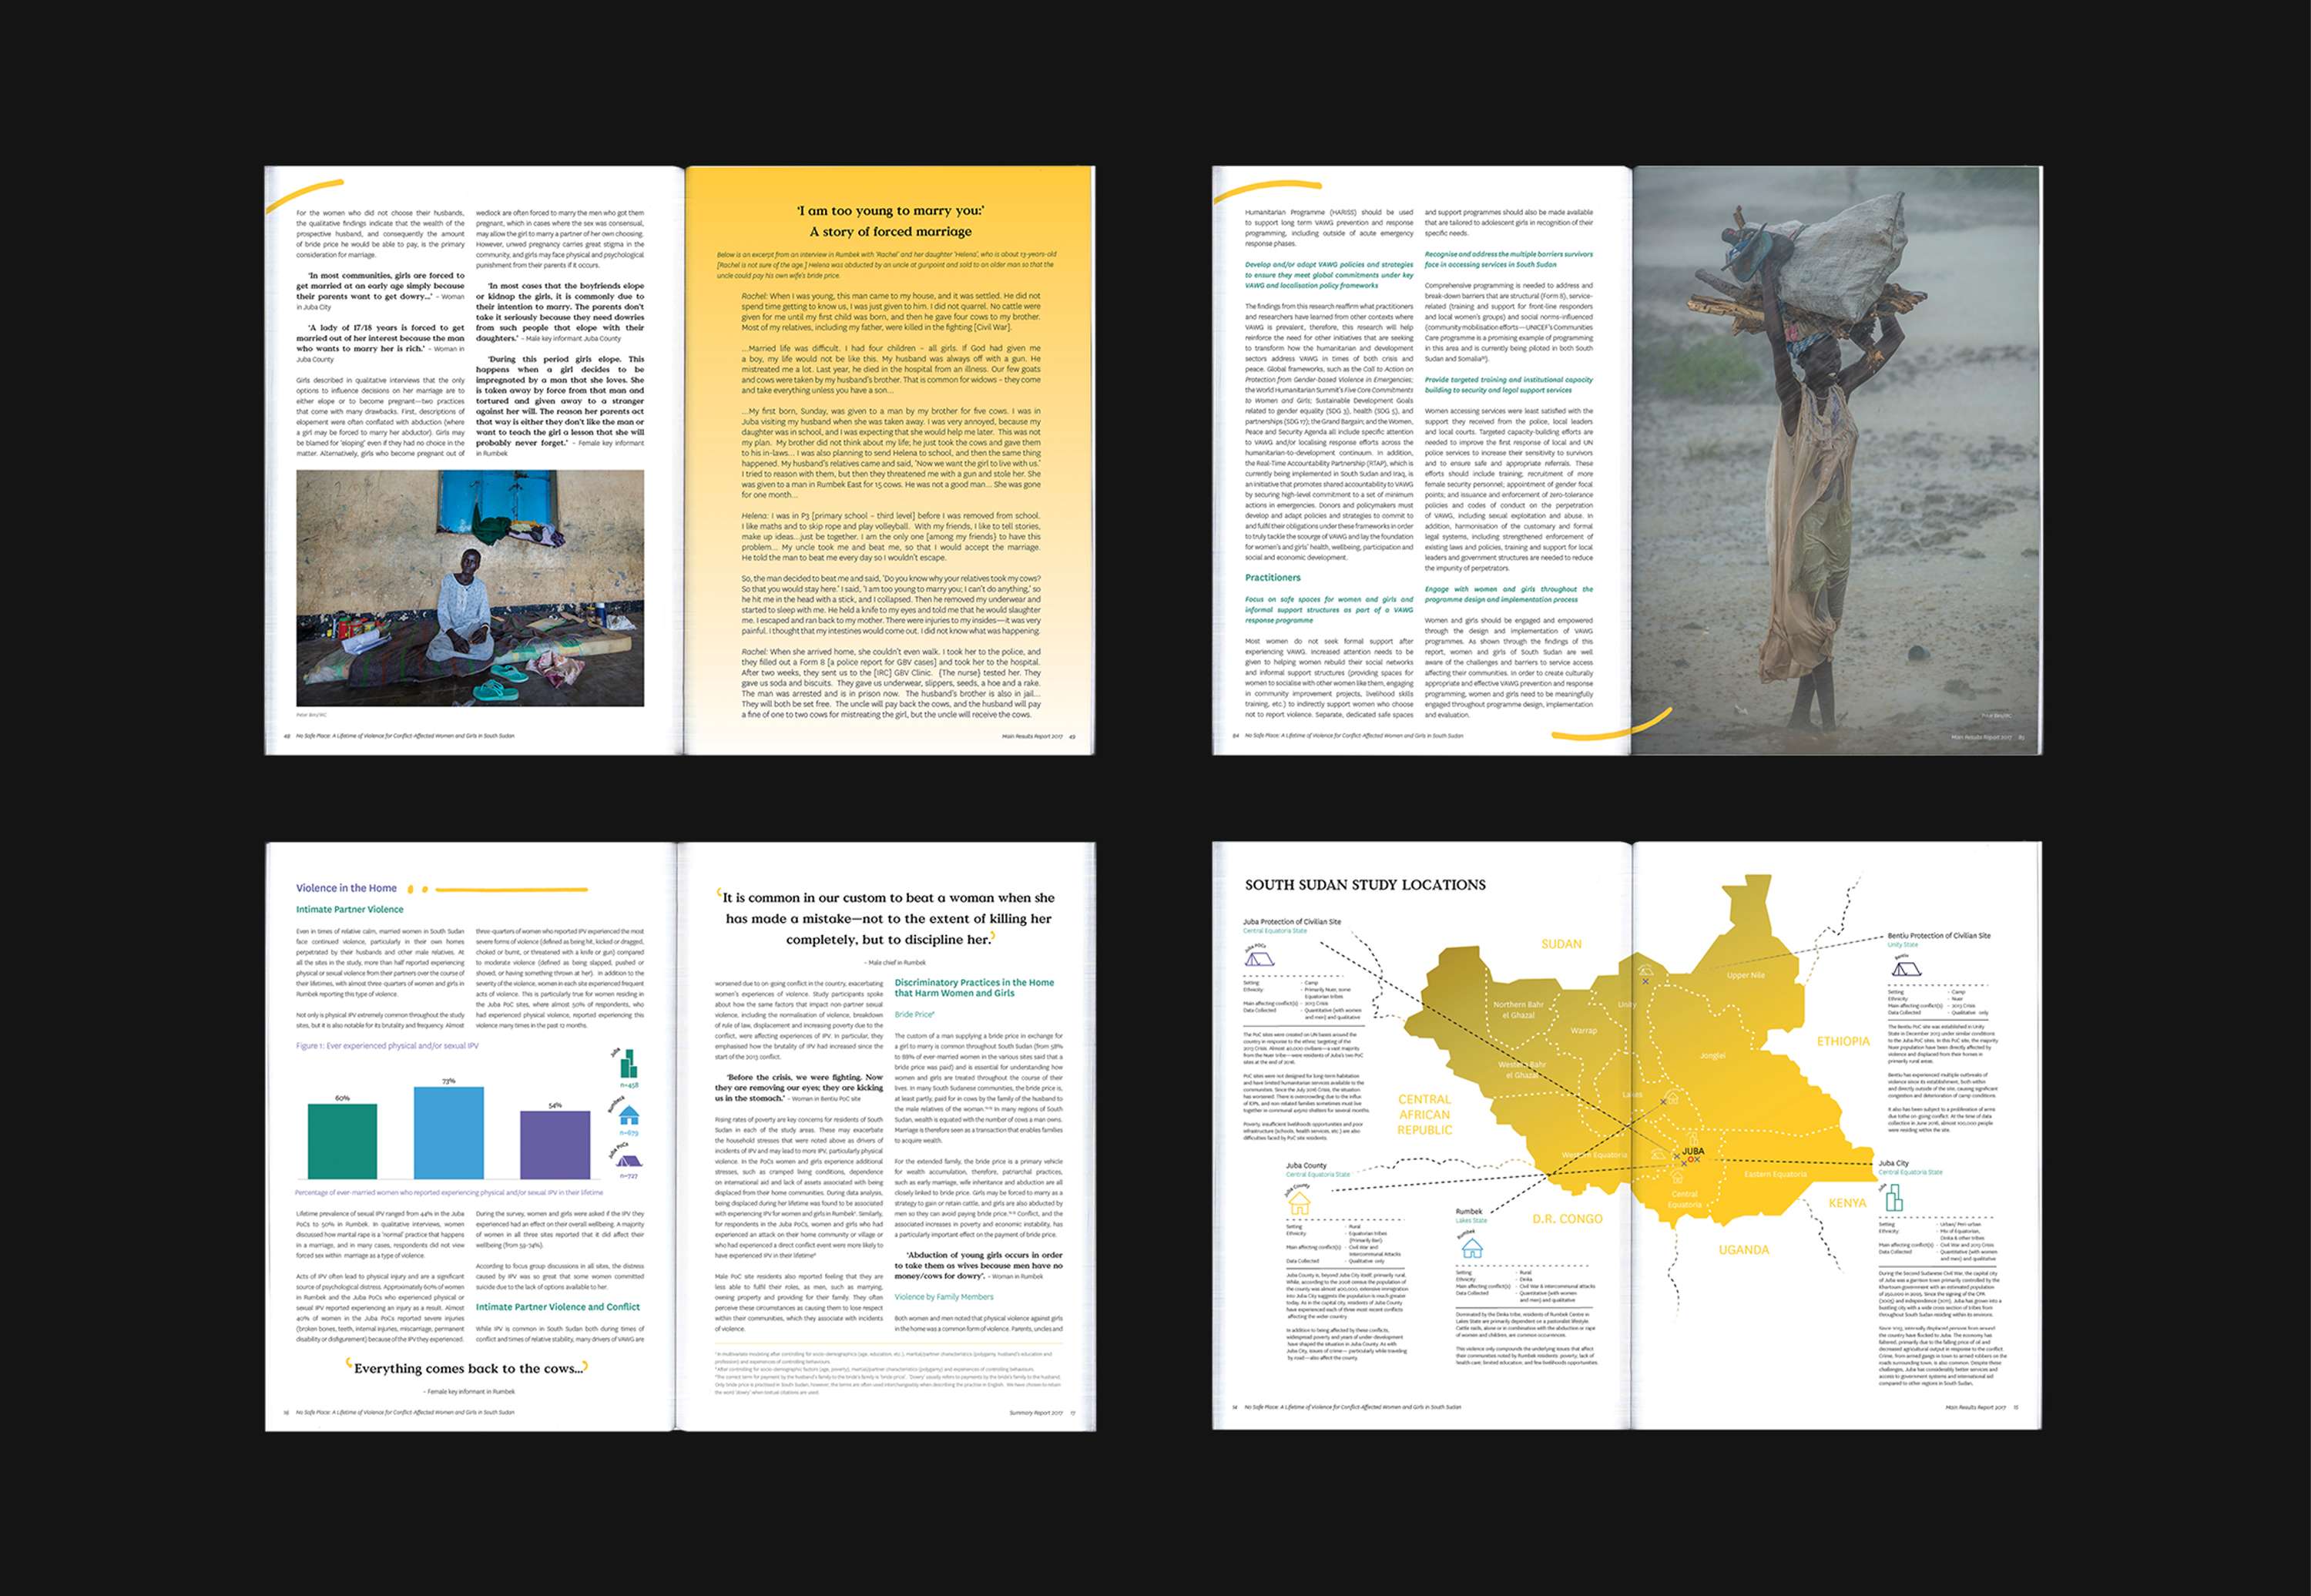Click the 'Unity State' teal label under Bentiu
2311x1596 pixels.
click(x=1903, y=945)
